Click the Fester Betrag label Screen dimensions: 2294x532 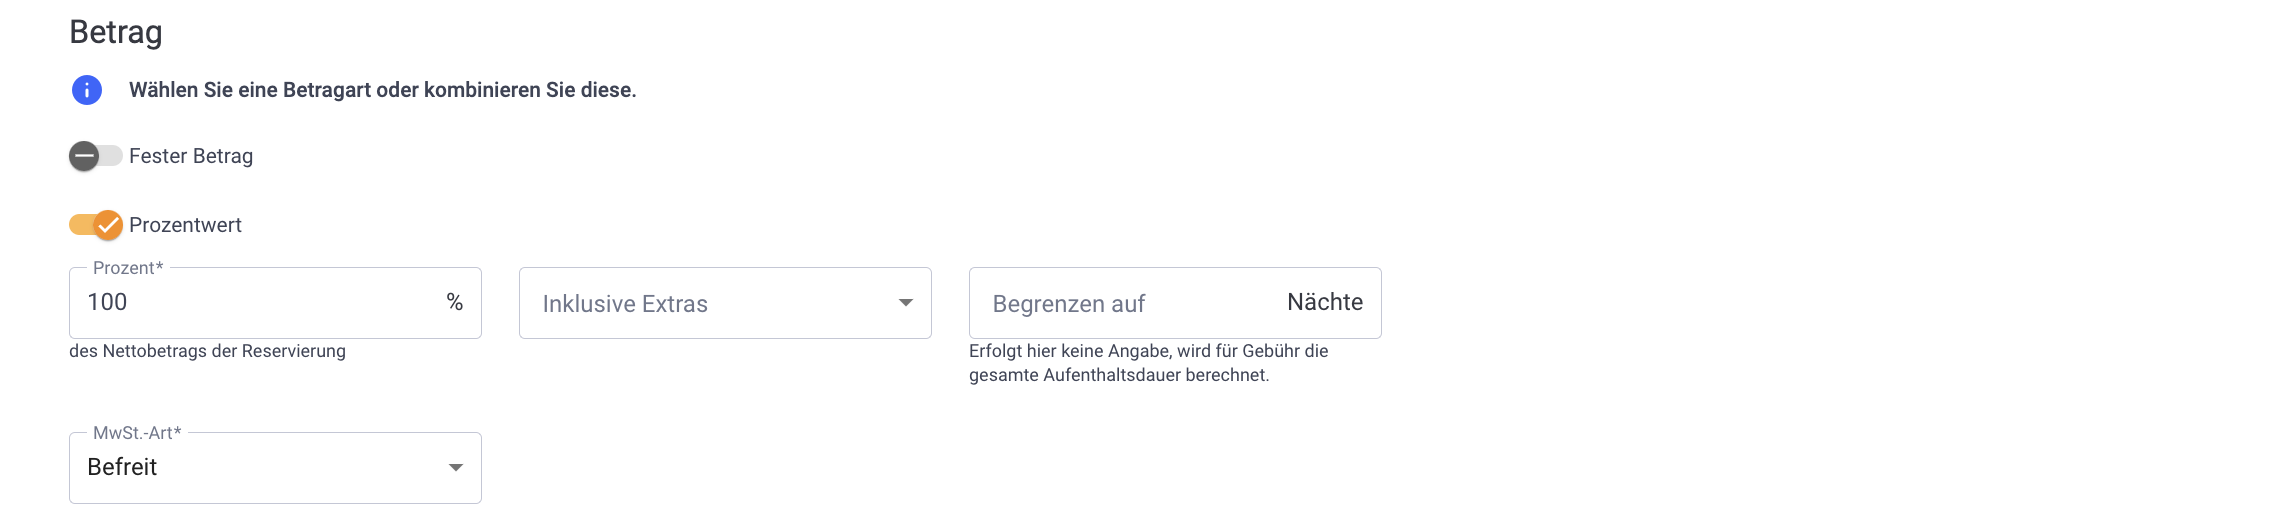tap(191, 156)
